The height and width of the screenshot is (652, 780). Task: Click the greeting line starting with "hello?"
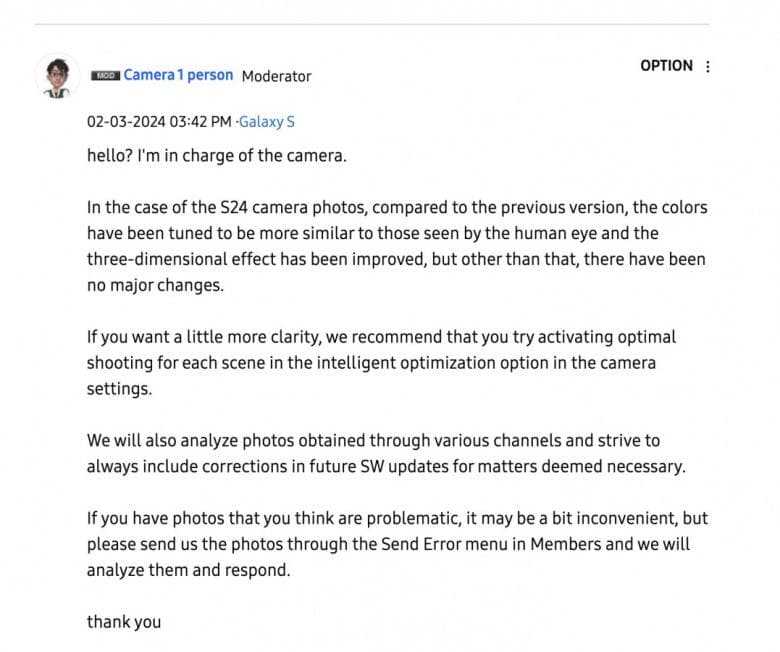(x=217, y=156)
